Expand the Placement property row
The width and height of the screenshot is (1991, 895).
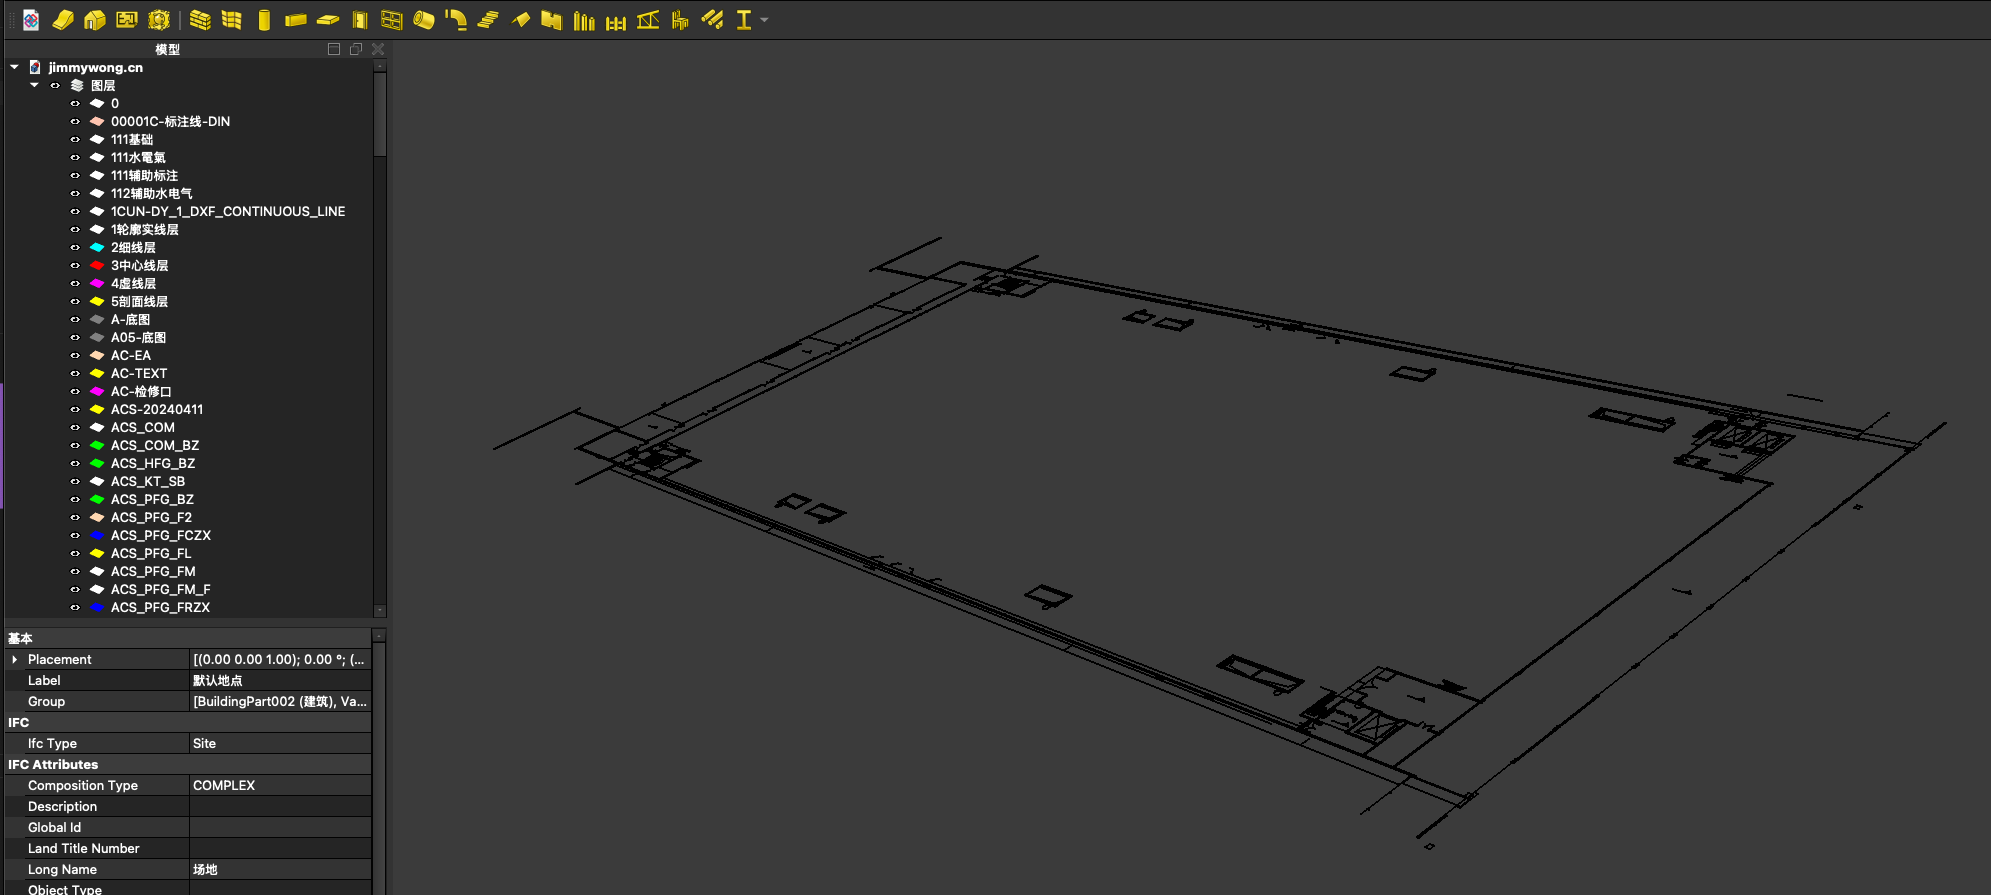[x=14, y=660]
